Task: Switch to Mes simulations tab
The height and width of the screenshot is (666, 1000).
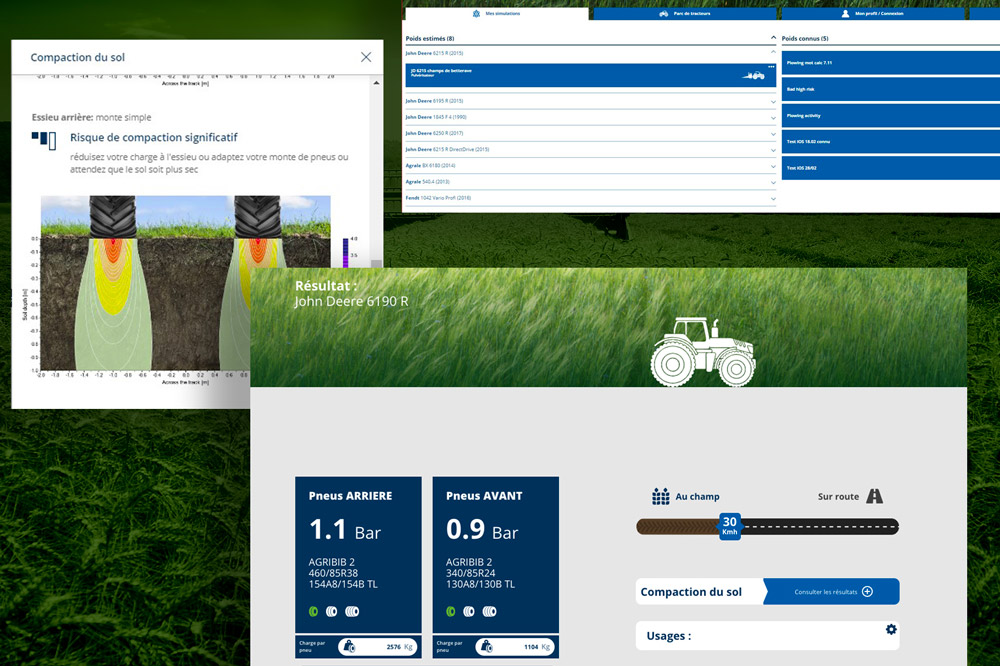Action: [x=496, y=13]
